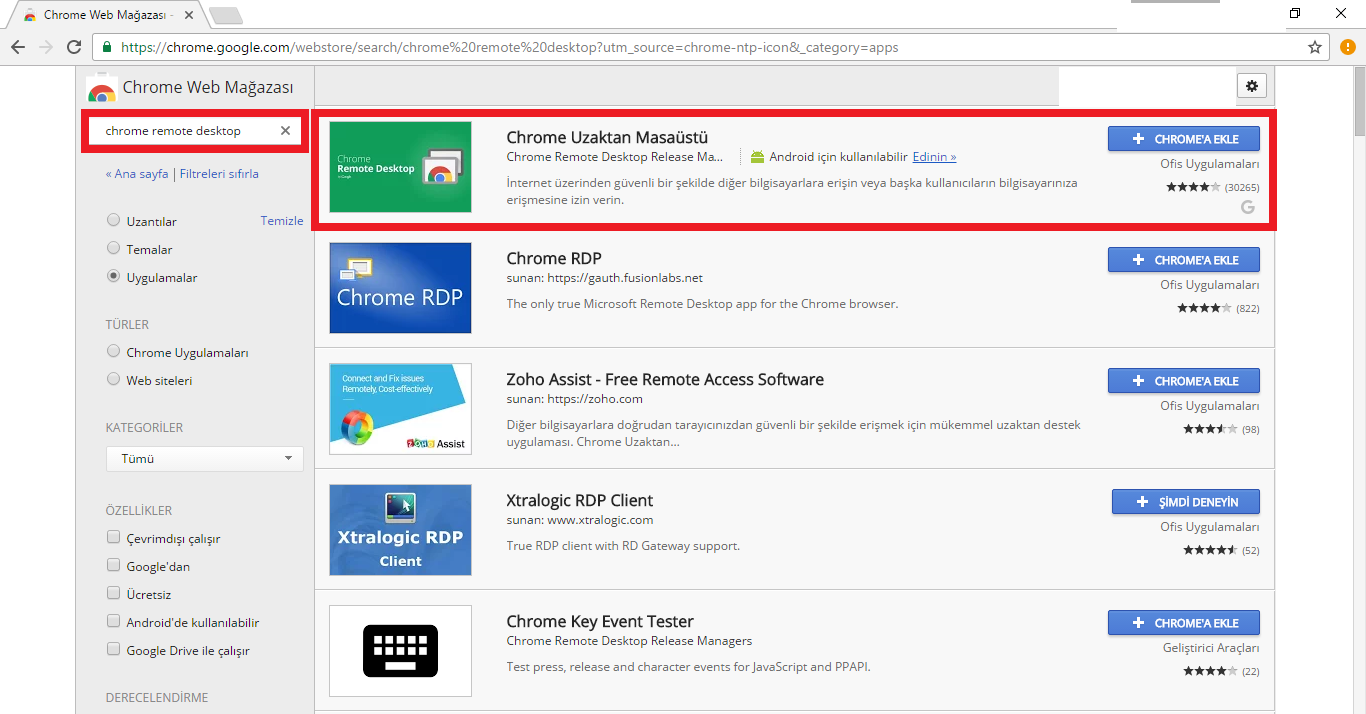The image size is (1366, 714).
Task: Open the Zoho Assist - Free Remote Access Software title
Action: [665, 379]
